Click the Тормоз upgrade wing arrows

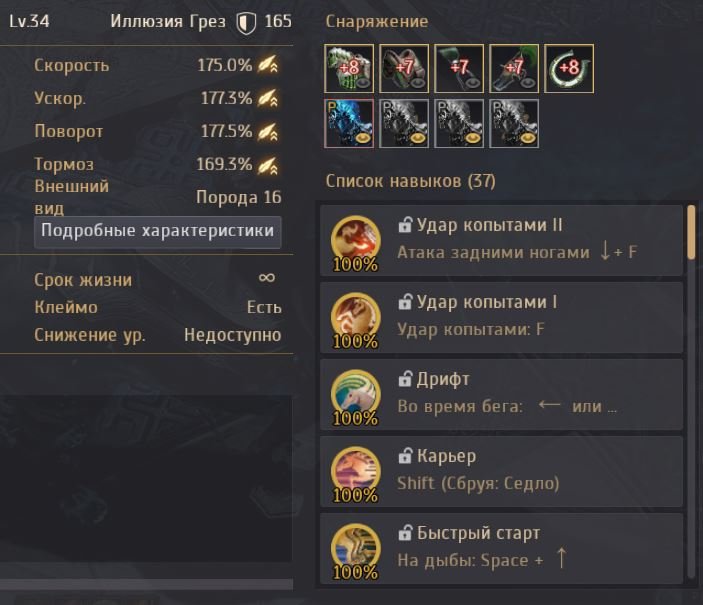pyautogui.click(x=268, y=165)
